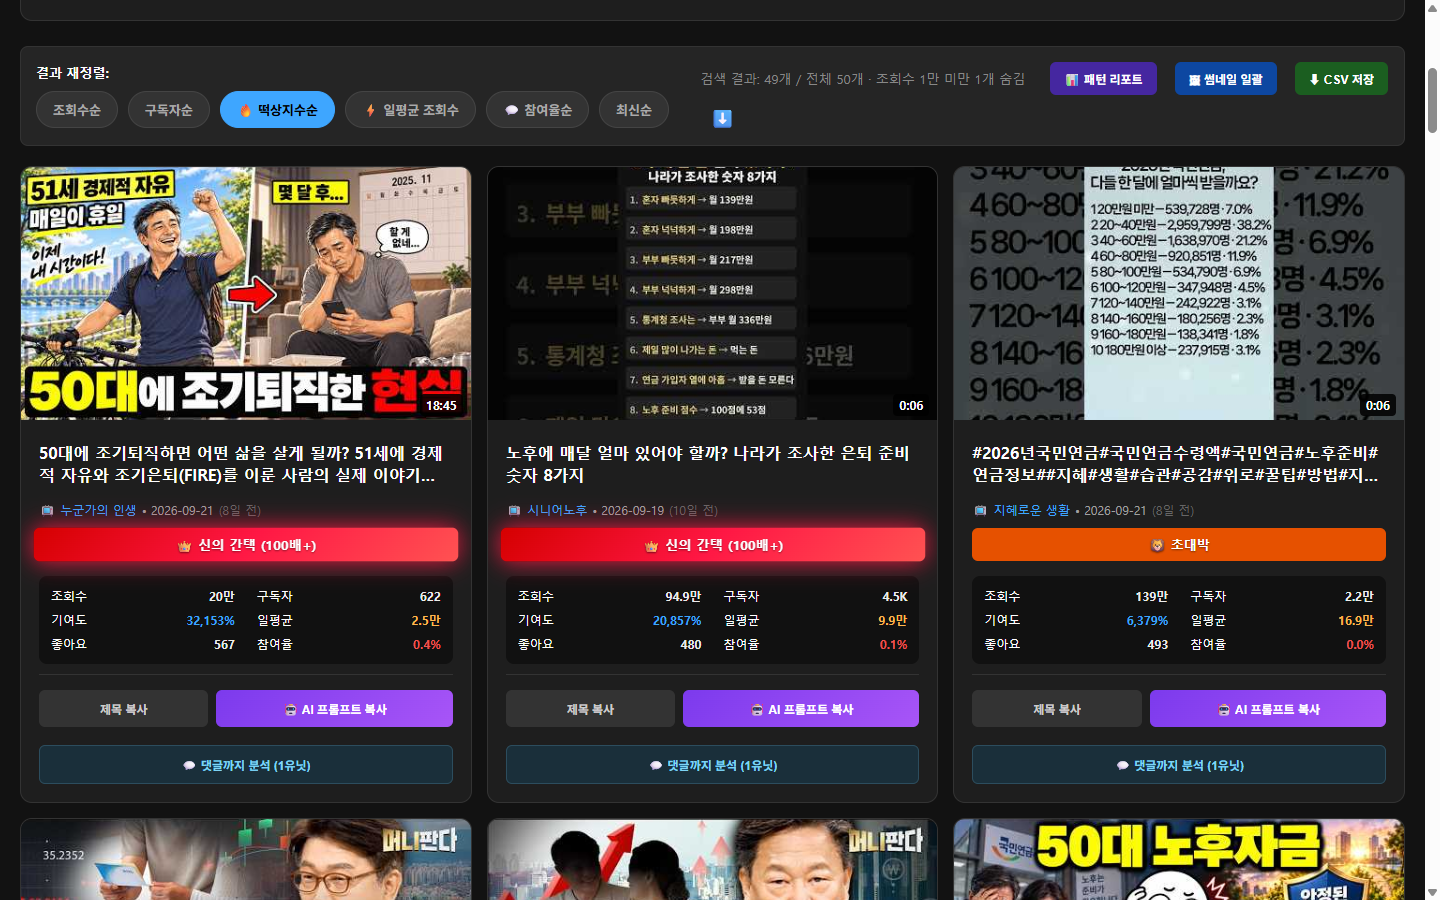Open the 나라가 조사한 숫자 8가지 thumbnail
This screenshot has height=900, width=1440.
click(712, 293)
